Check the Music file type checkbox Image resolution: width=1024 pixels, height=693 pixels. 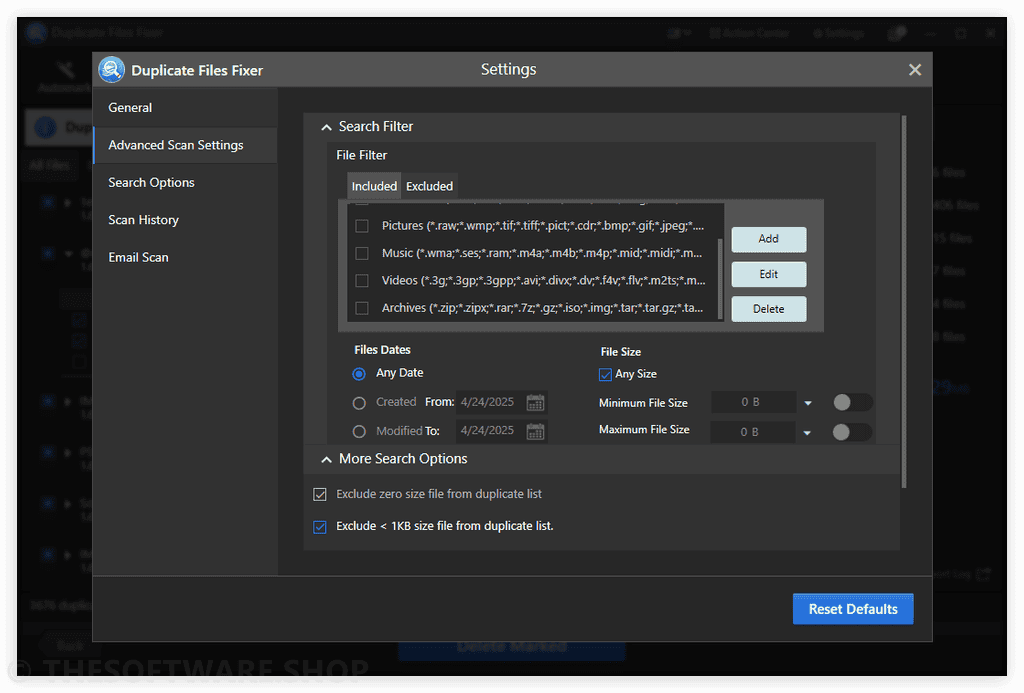[362, 253]
